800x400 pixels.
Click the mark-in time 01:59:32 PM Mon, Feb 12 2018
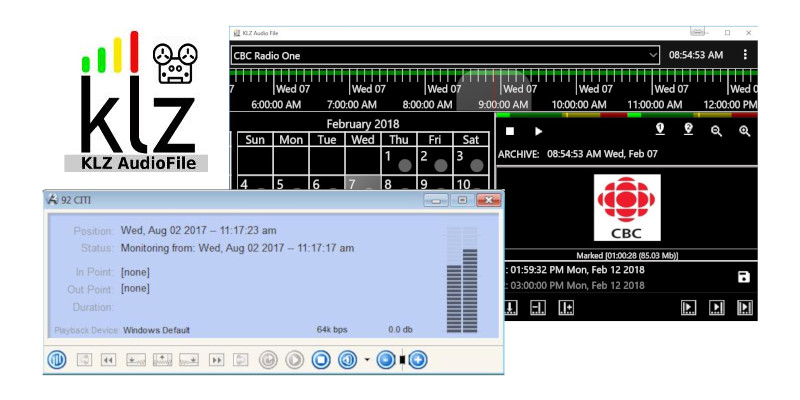(x=578, y=269)
